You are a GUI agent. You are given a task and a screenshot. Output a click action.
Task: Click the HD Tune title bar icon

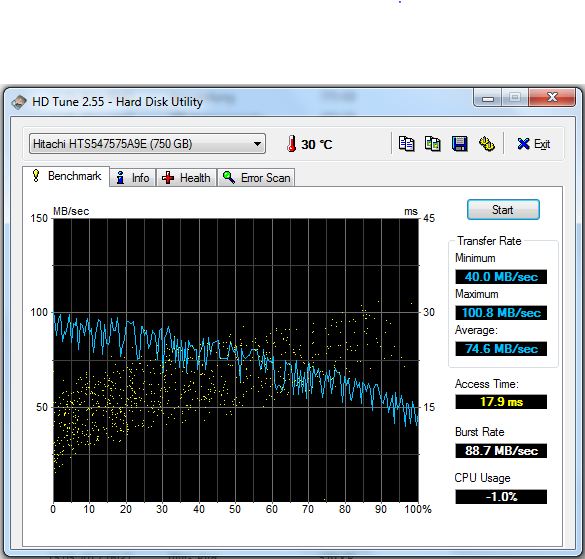tap(19, 102)
